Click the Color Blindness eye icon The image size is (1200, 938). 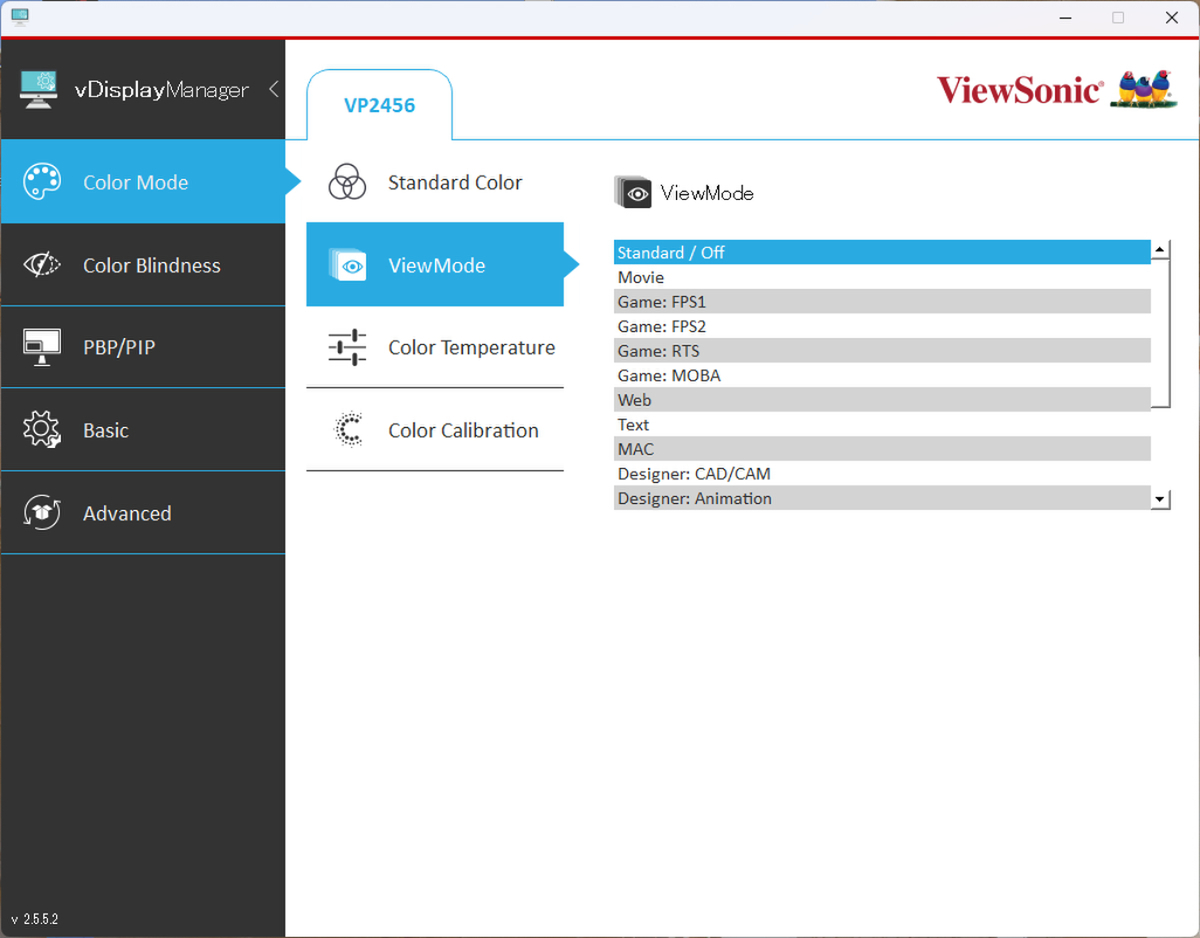pyautogui.click(x=42, y=265)
